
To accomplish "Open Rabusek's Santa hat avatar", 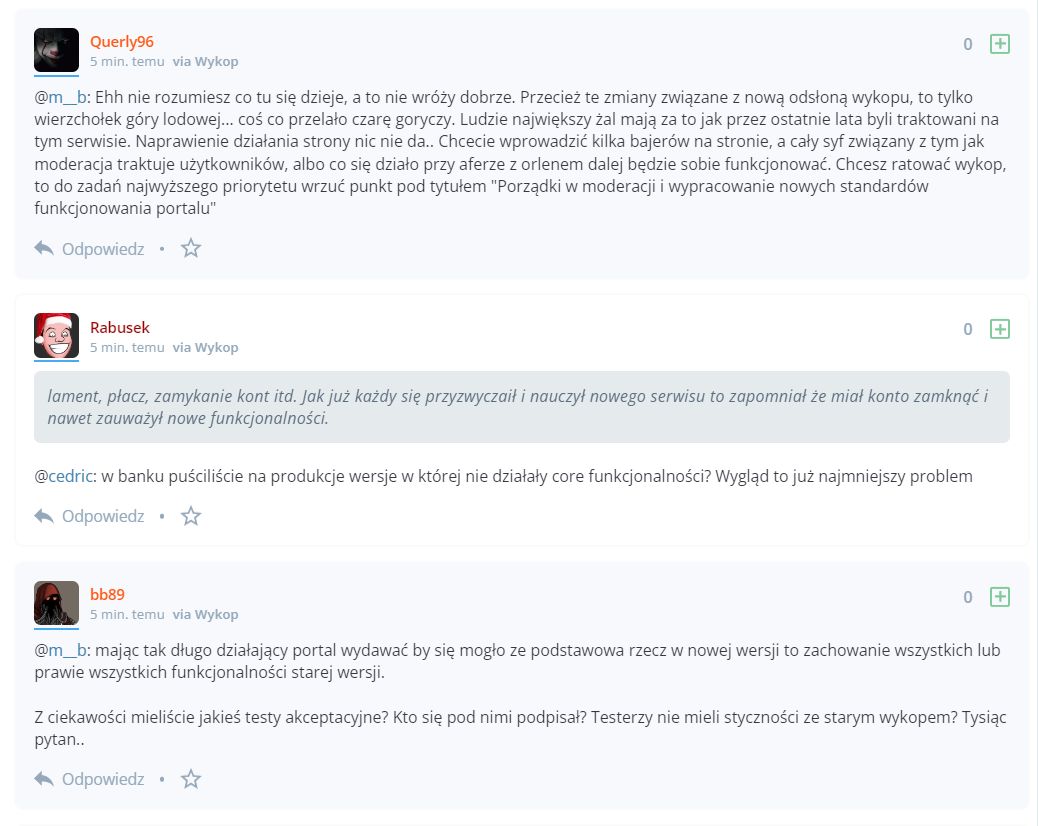I will (56, 336).
